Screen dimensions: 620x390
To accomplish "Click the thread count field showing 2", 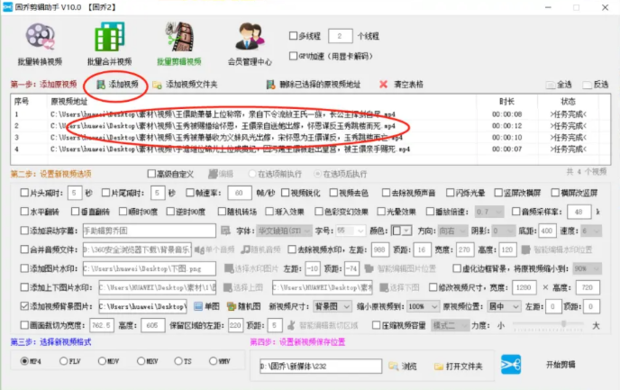I will click(x=340, y=36).
